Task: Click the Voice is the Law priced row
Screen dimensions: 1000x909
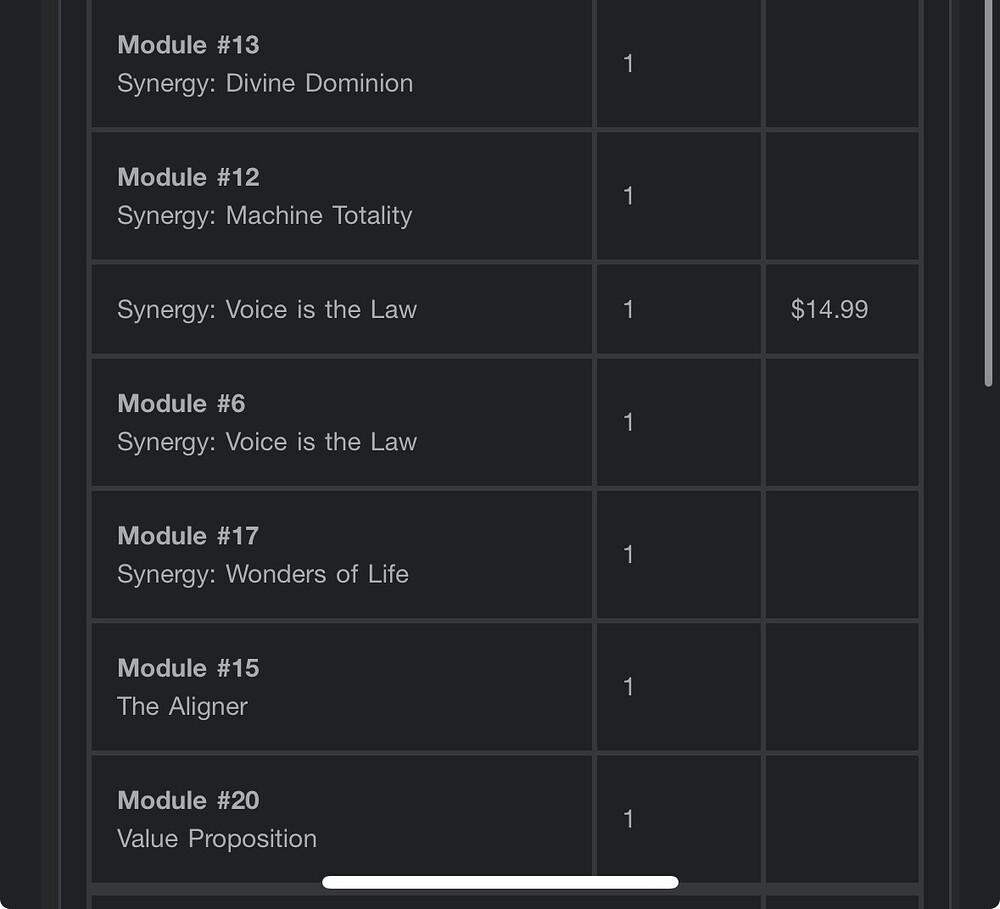Action: click(x=505, y=309)
